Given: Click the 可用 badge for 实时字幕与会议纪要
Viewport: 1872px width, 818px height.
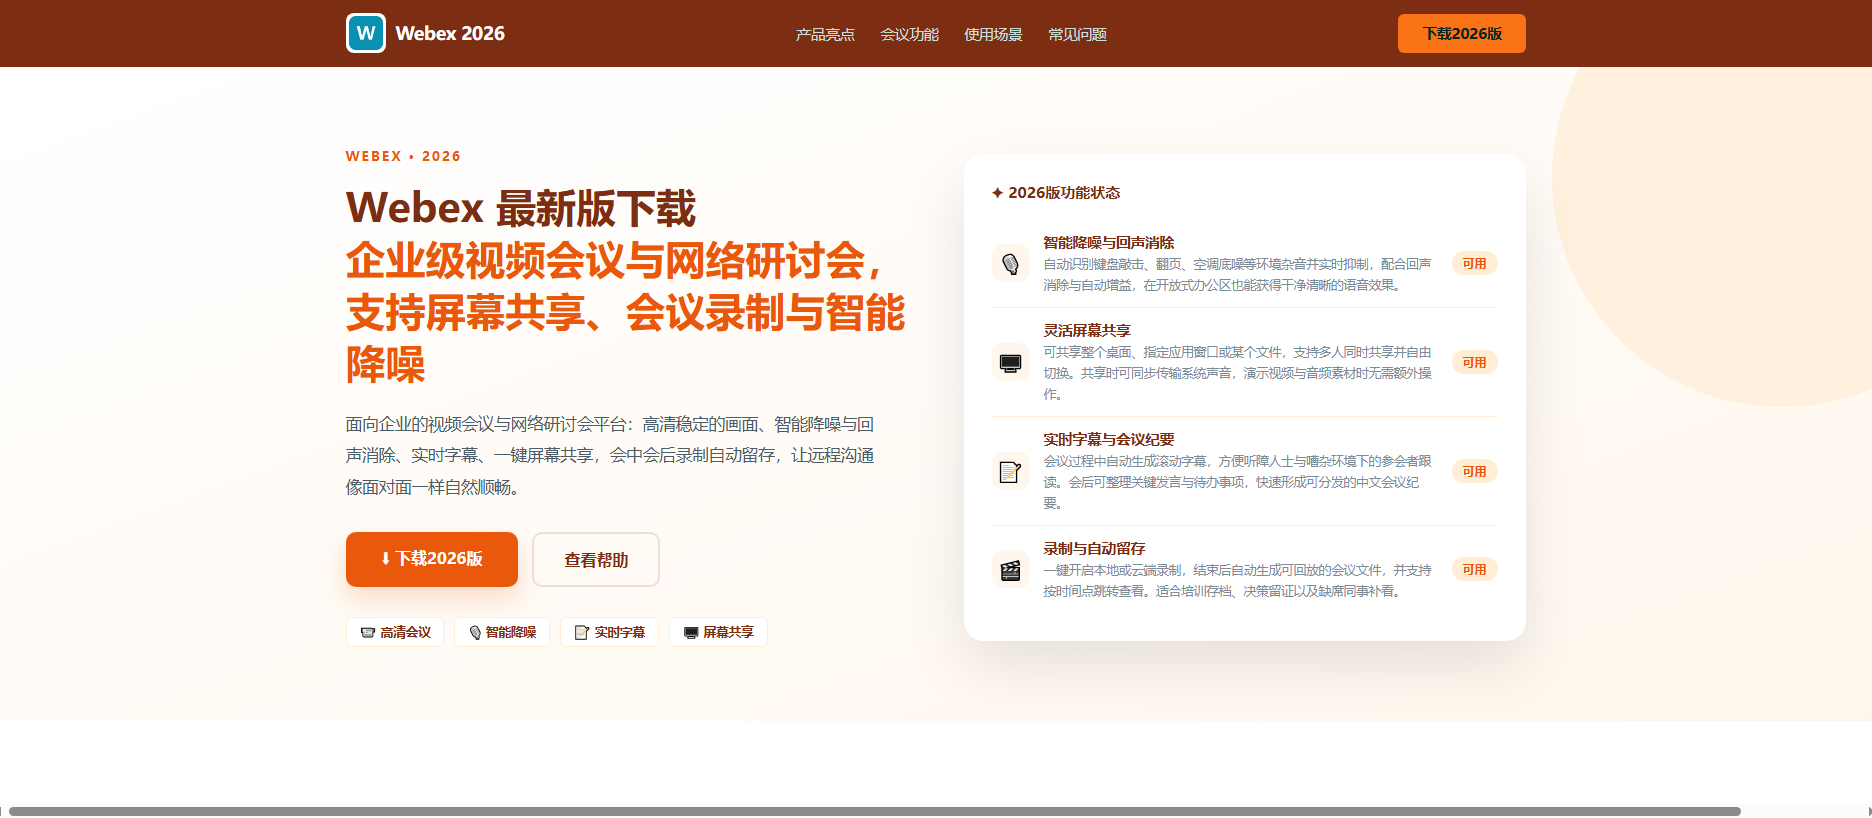Looking at the screenshot, I should (x=1474, y=471).
